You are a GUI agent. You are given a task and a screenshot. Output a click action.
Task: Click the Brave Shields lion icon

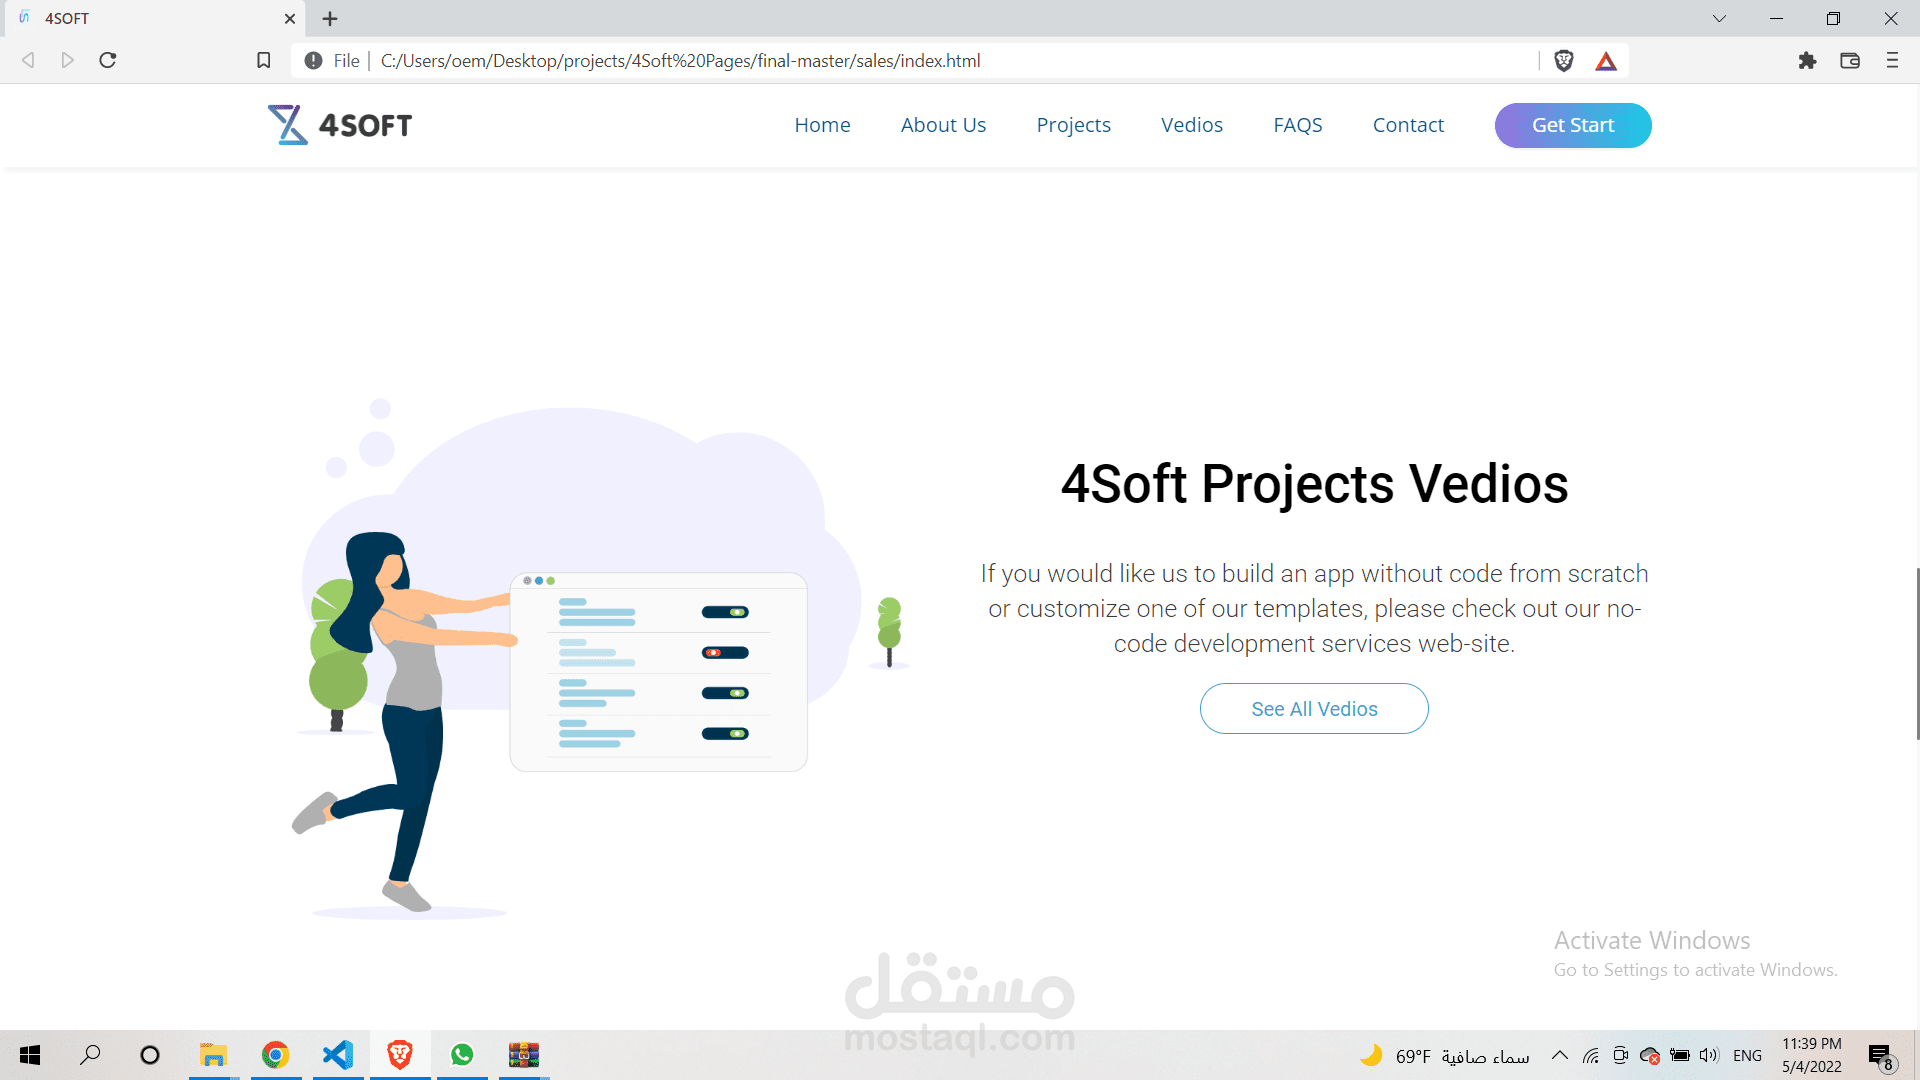1564,61
